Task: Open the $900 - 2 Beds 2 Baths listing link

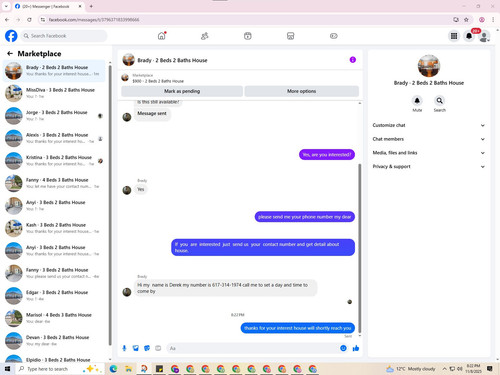Action: click(158, 81)
